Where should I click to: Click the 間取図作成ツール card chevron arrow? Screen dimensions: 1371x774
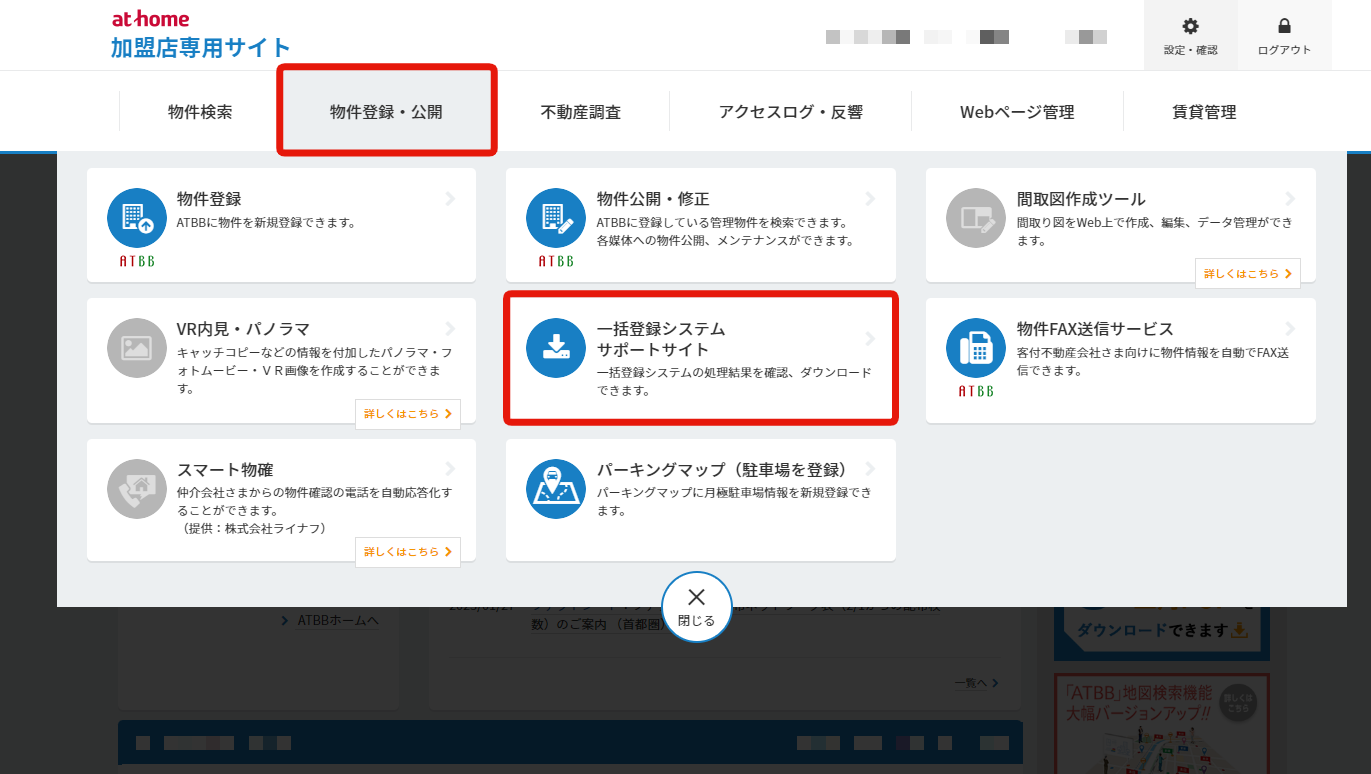(x=1290, y=199)
